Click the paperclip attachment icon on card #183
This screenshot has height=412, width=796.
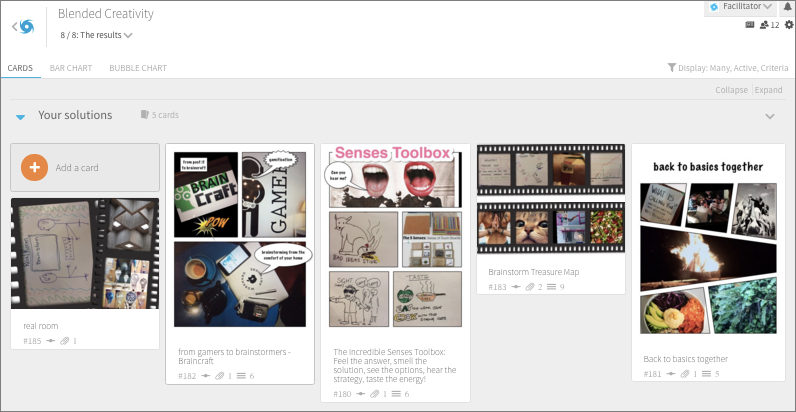pyautogui.click(x=530, y=287)
